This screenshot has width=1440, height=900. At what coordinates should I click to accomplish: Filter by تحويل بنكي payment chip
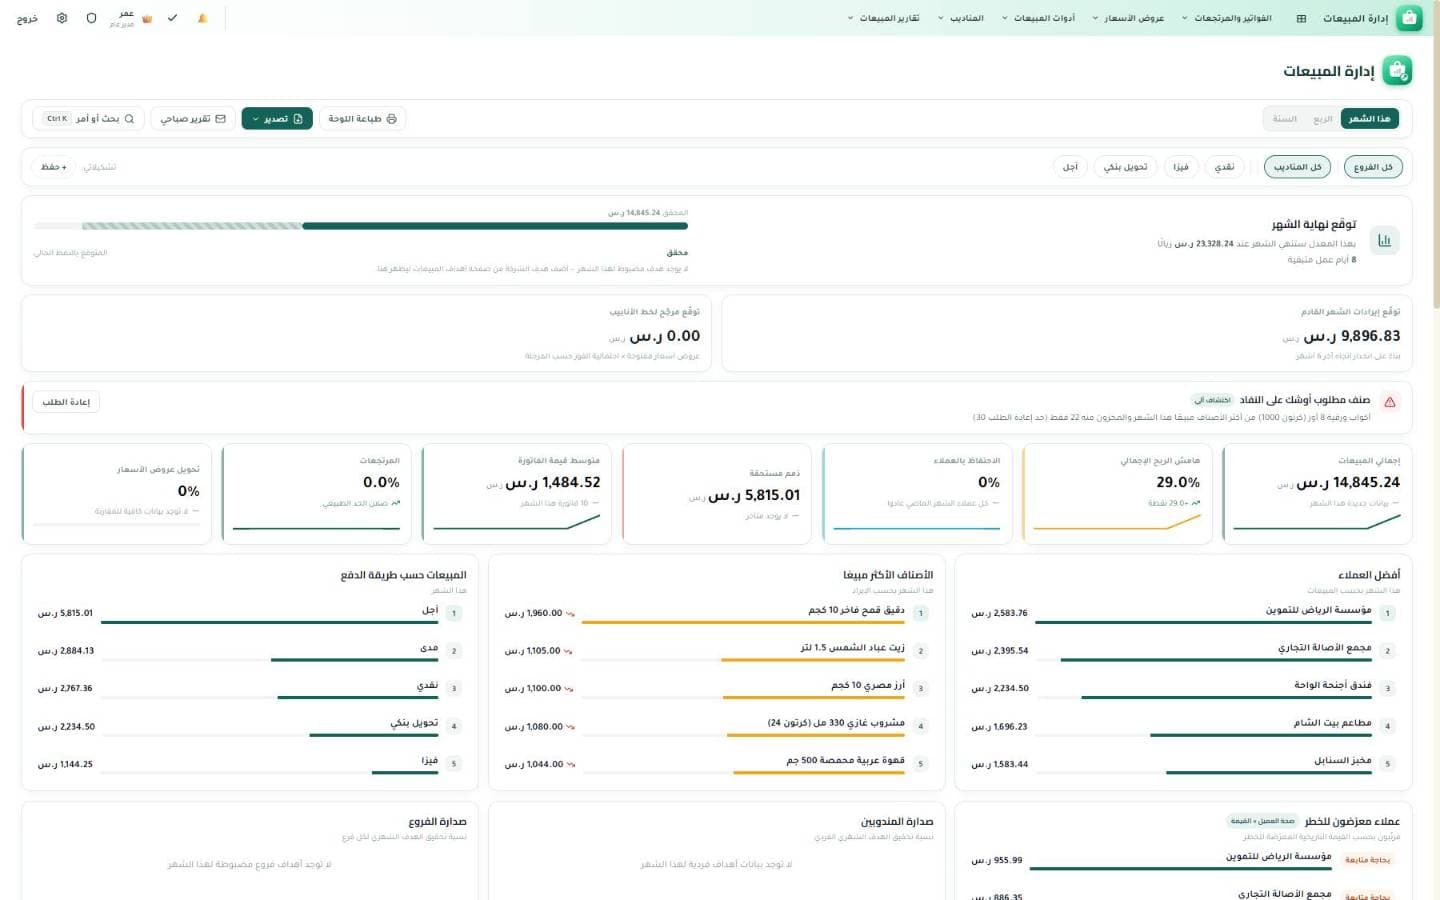(x=1125, y=167)
